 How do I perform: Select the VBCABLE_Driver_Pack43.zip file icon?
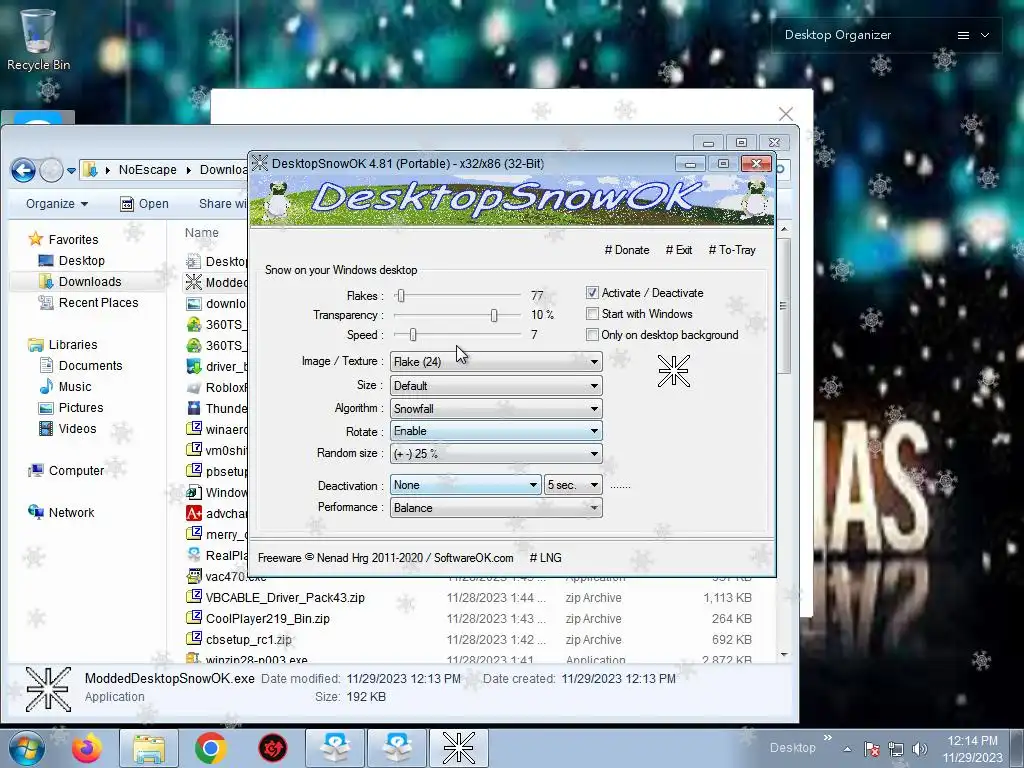(x=193, y=597)
